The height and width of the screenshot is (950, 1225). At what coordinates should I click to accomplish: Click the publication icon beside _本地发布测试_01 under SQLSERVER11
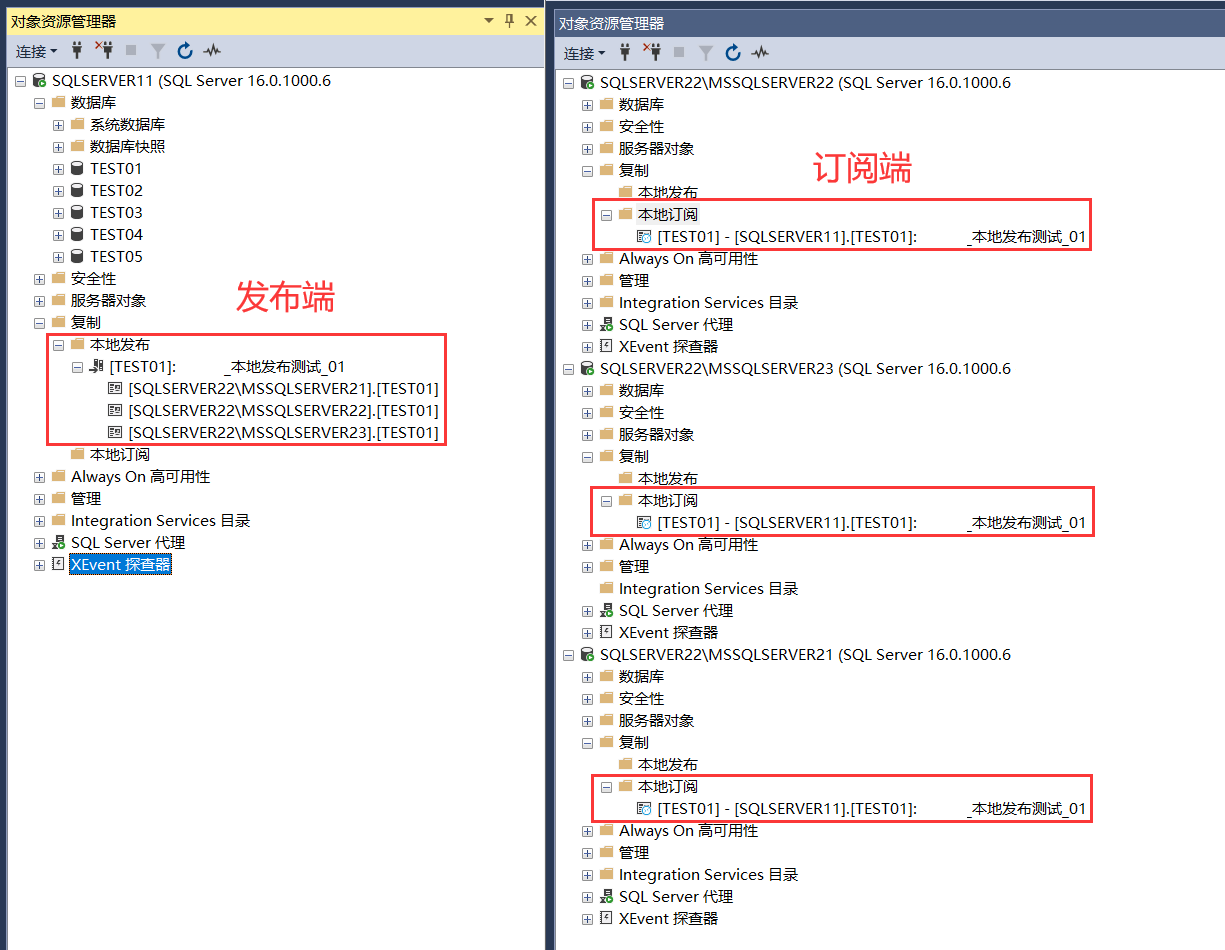(x=96, y=367)
